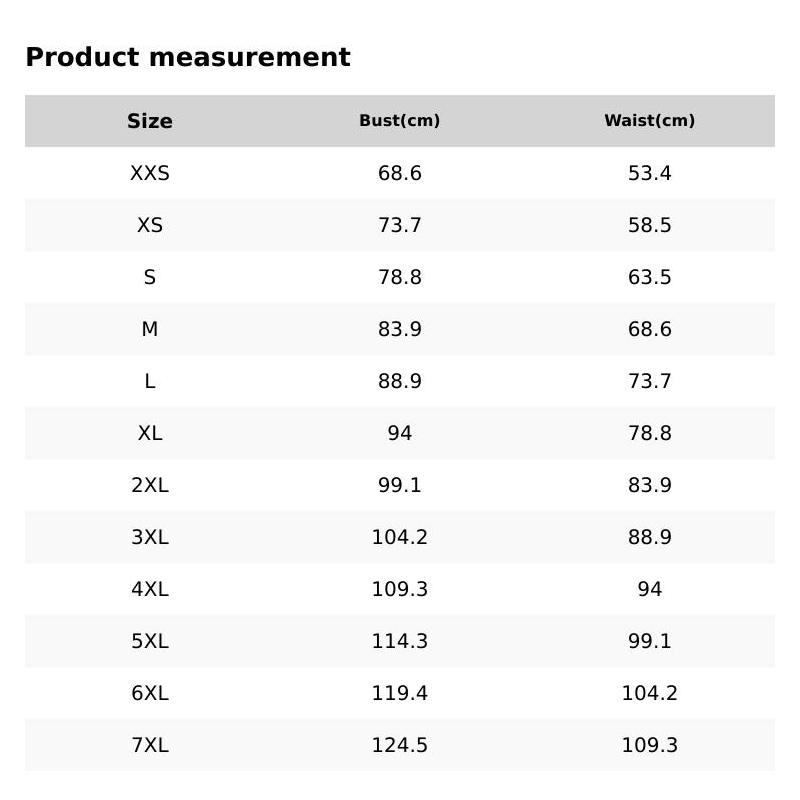Select the XS size label
Viewport: 800px width, 800px height.
(x=150, y=225)
